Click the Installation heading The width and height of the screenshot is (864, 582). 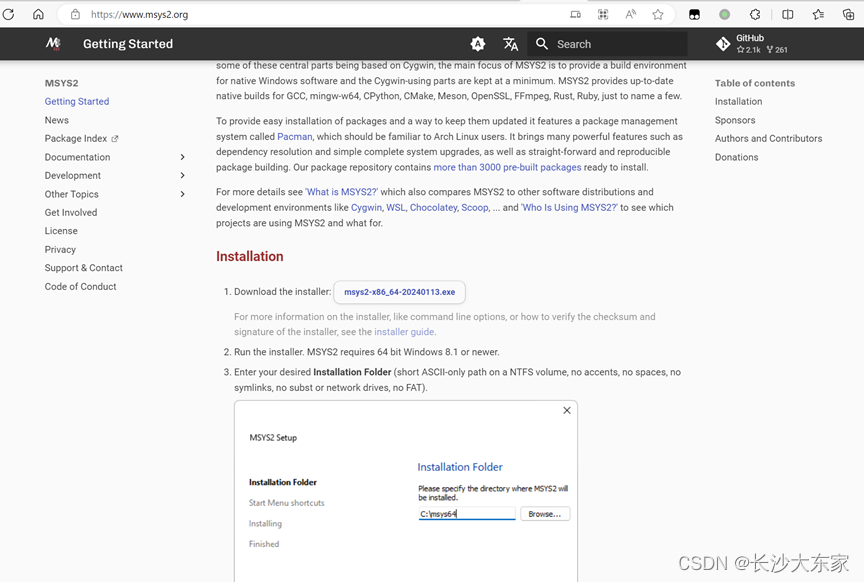[250, 256]
